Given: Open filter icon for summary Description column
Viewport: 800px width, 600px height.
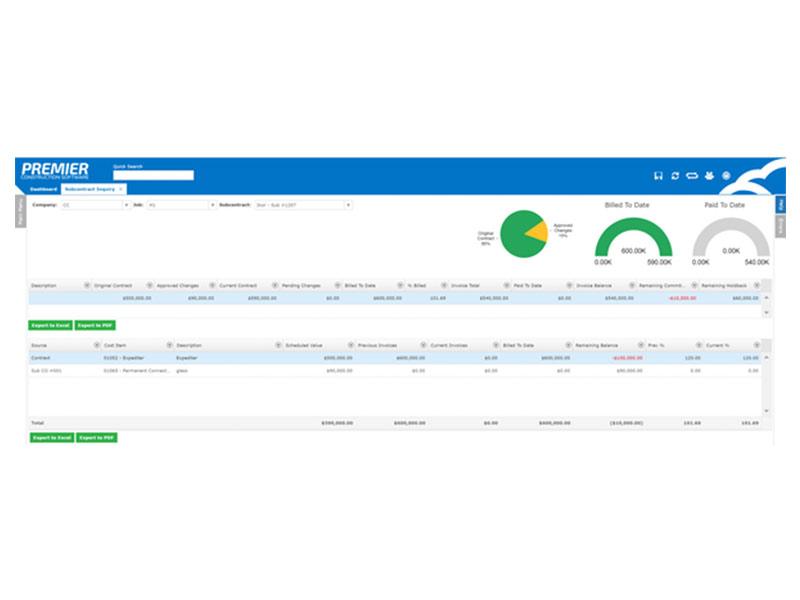Looking at the screenshot, I should (87, 285).
